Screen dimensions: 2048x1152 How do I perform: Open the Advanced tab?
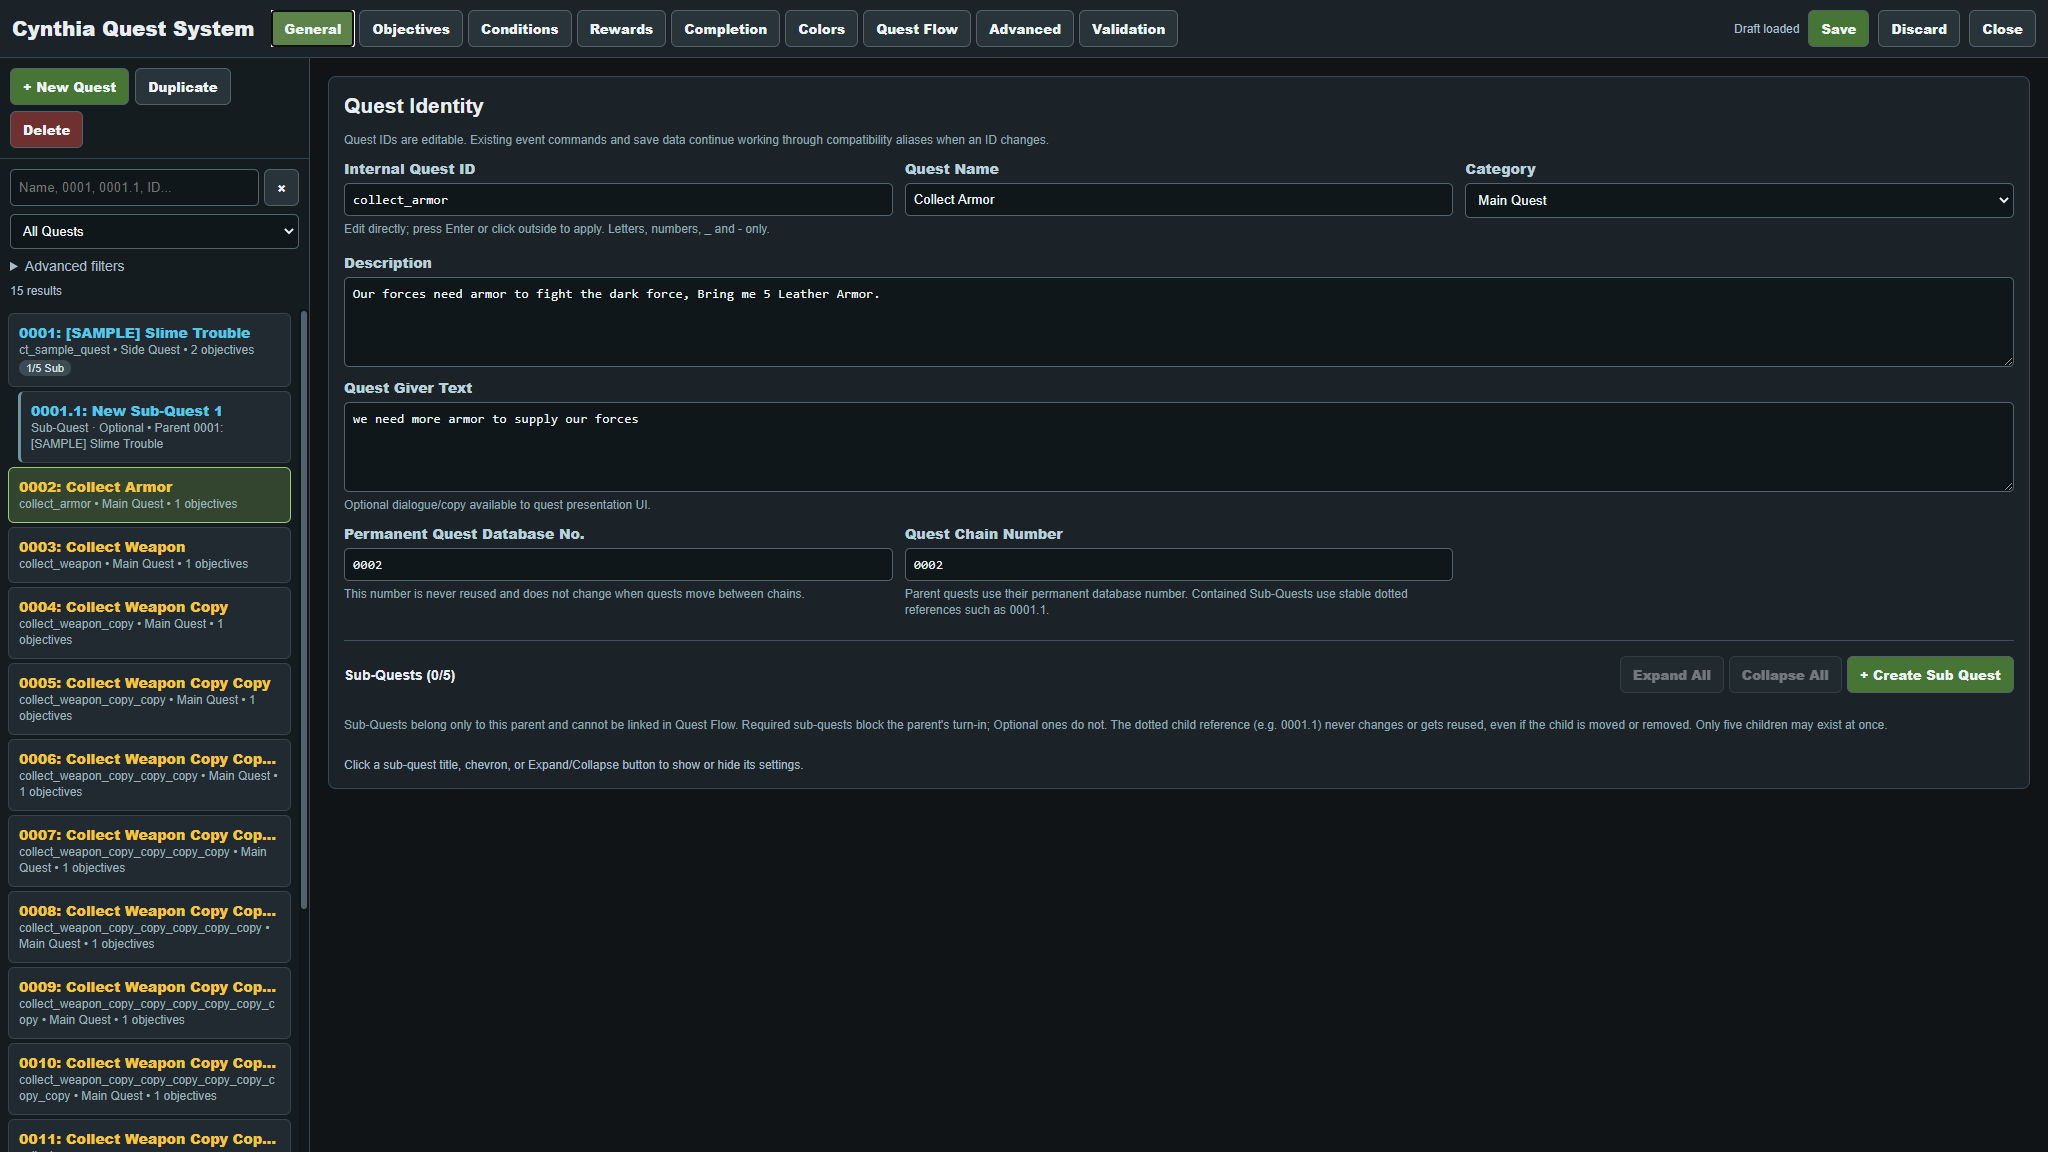coord(1024,29)
